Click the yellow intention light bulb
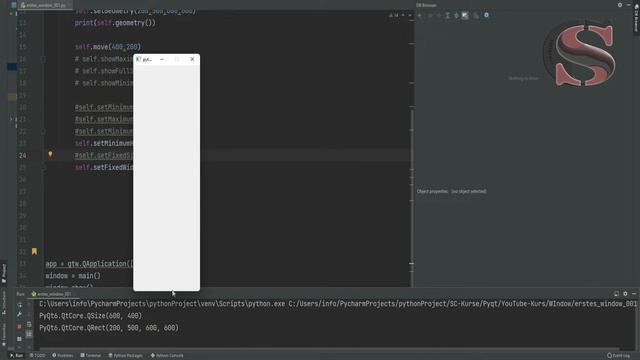The width and height of the screenshot is (640, 360). (x=50, y=154)
